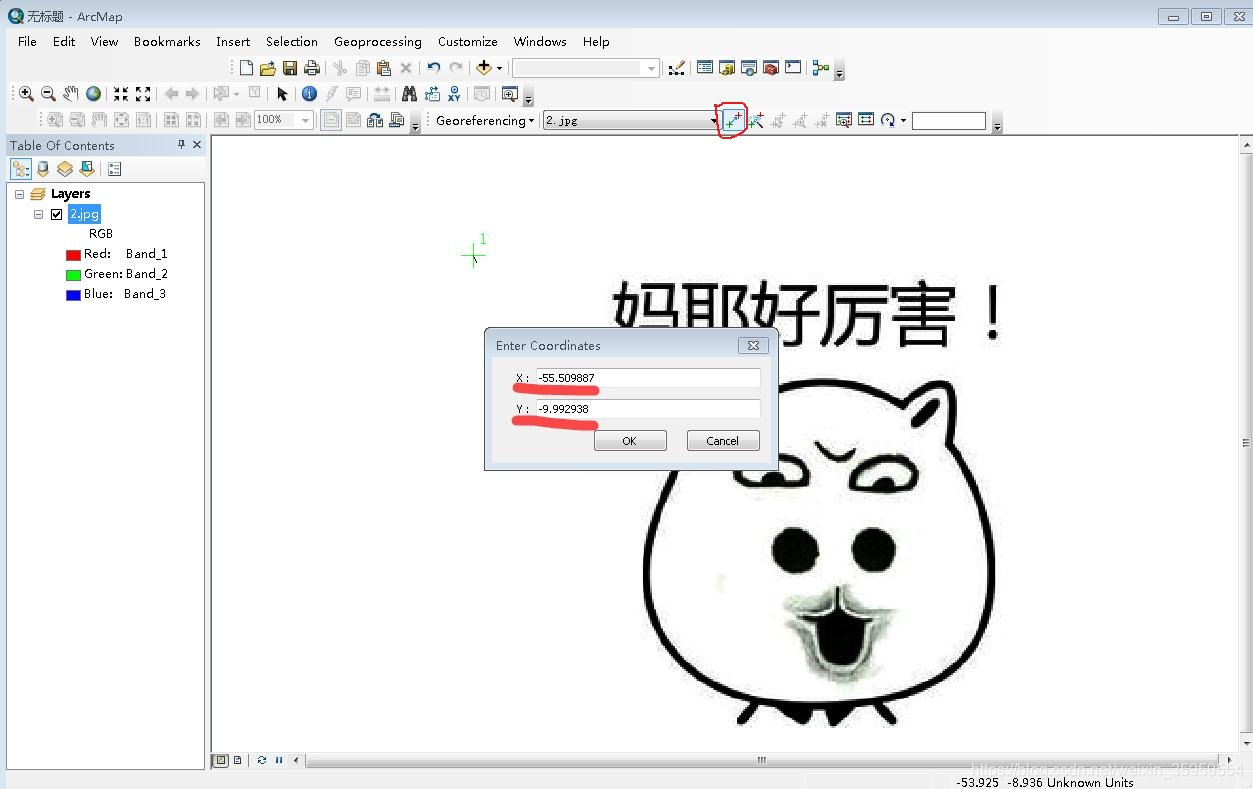Viewport: 1253px width, 789px height.
Task: Open the Catalog window icon
Action: pyautogui.click(x=727, y=68)
